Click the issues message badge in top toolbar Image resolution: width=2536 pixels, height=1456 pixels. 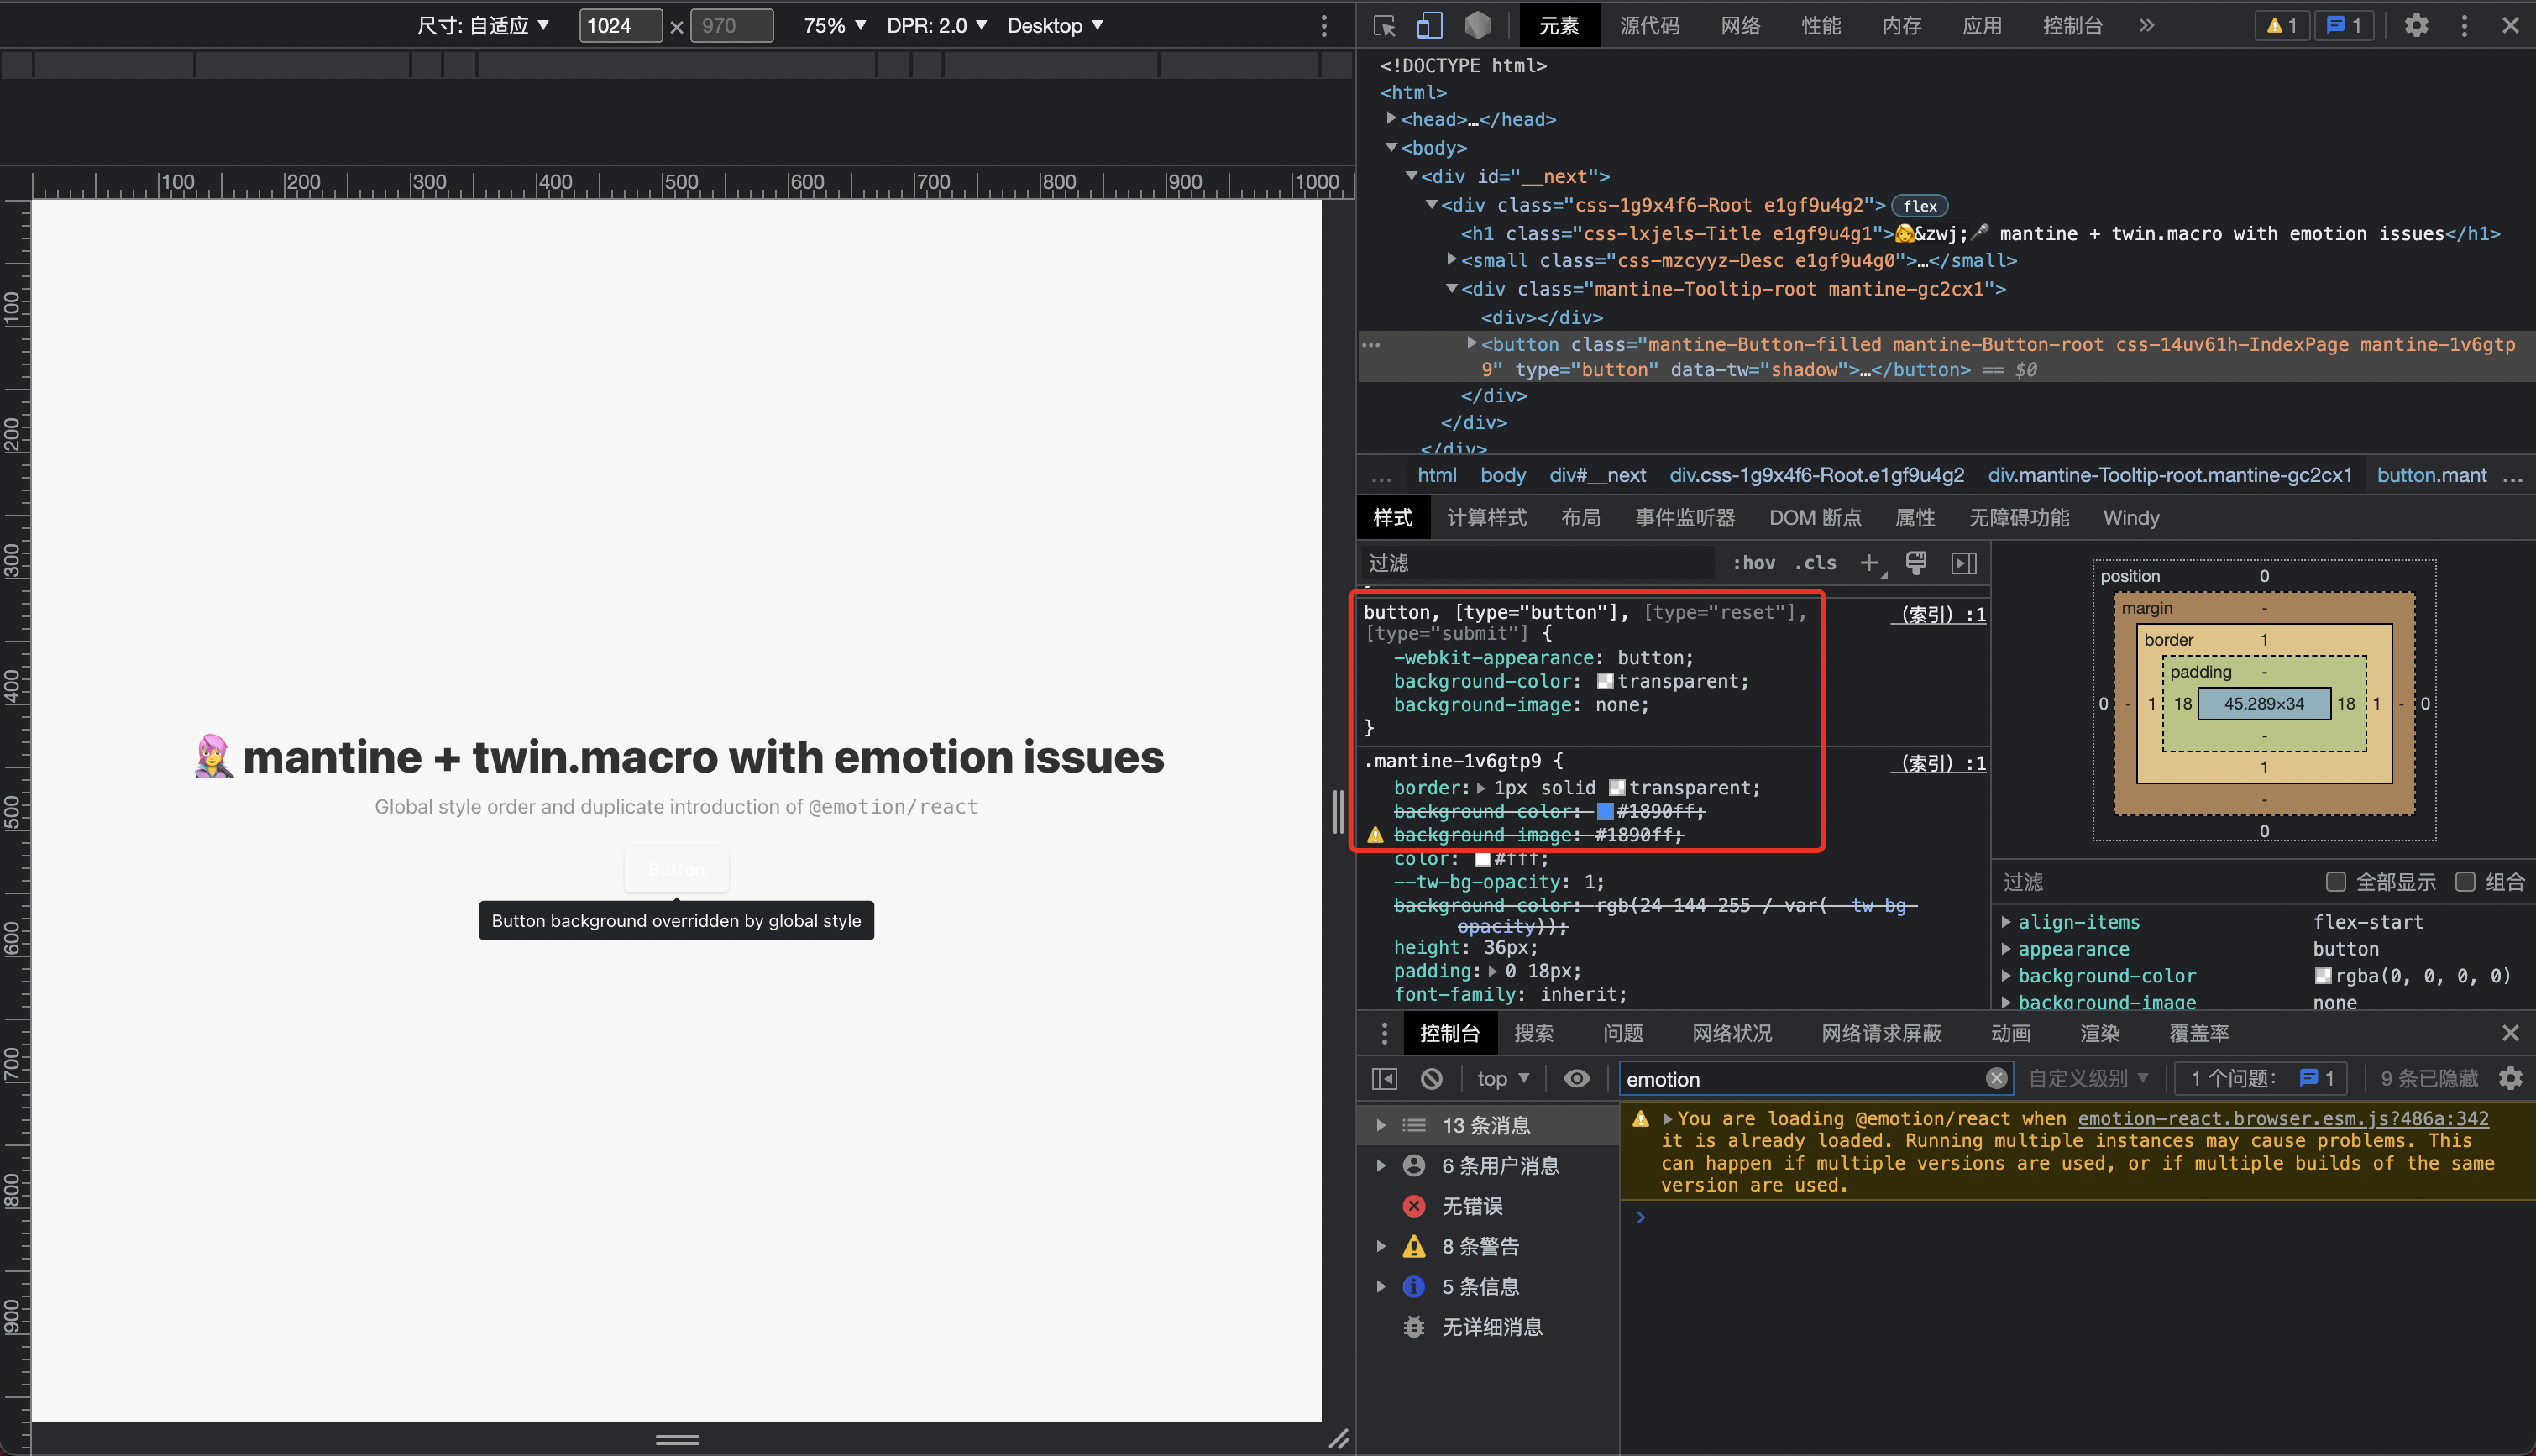tap(2344, 26)
